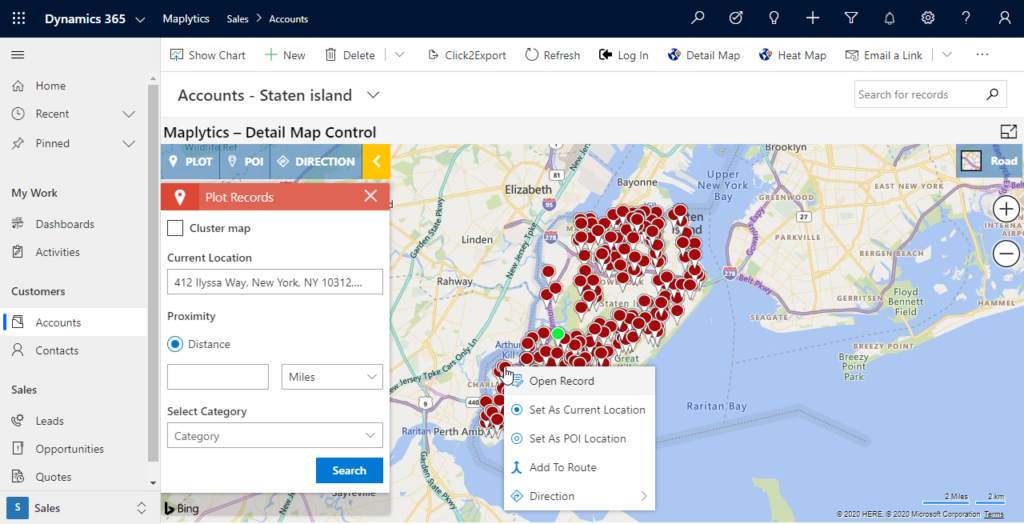This screenshot has width=1024, height=524.
Task: Open the Direction submenu
Action: click(x=579, y=496)
